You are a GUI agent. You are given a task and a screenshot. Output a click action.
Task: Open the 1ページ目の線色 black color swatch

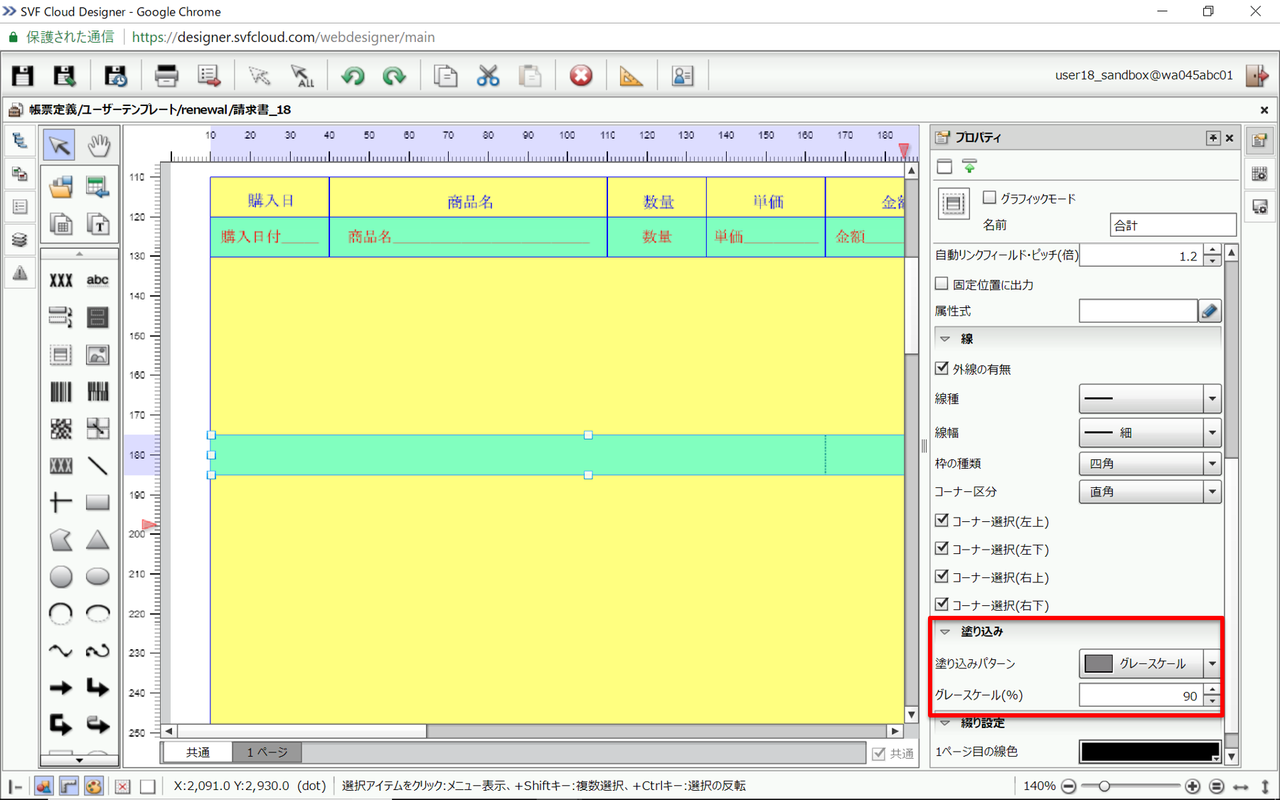click(1150, 751)
